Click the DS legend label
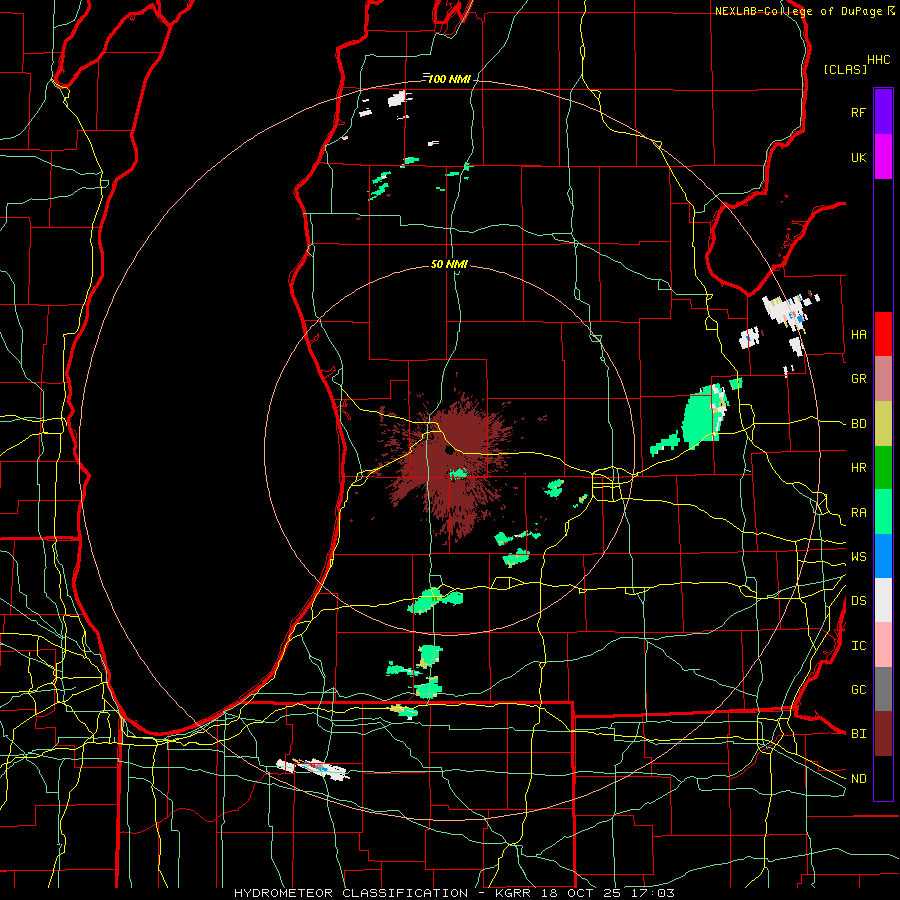The height and width of the screenshot is (900, 900). [x=858, y=601]
